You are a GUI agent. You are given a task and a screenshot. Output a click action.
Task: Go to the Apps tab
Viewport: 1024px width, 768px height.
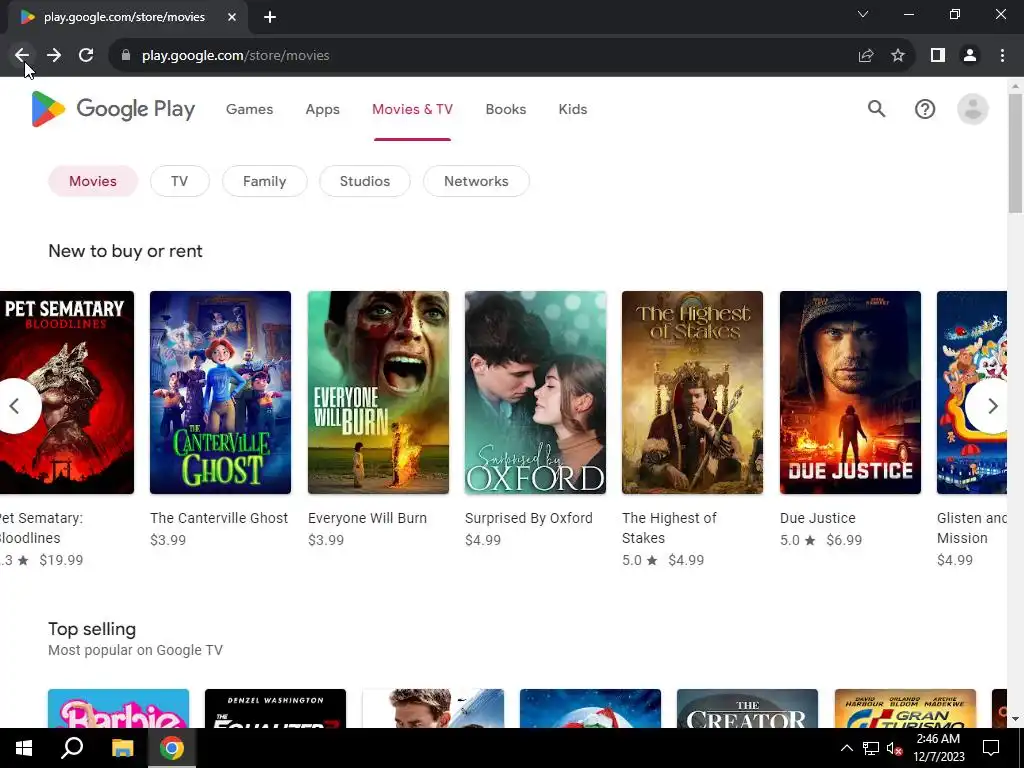(x=323, y=109)
